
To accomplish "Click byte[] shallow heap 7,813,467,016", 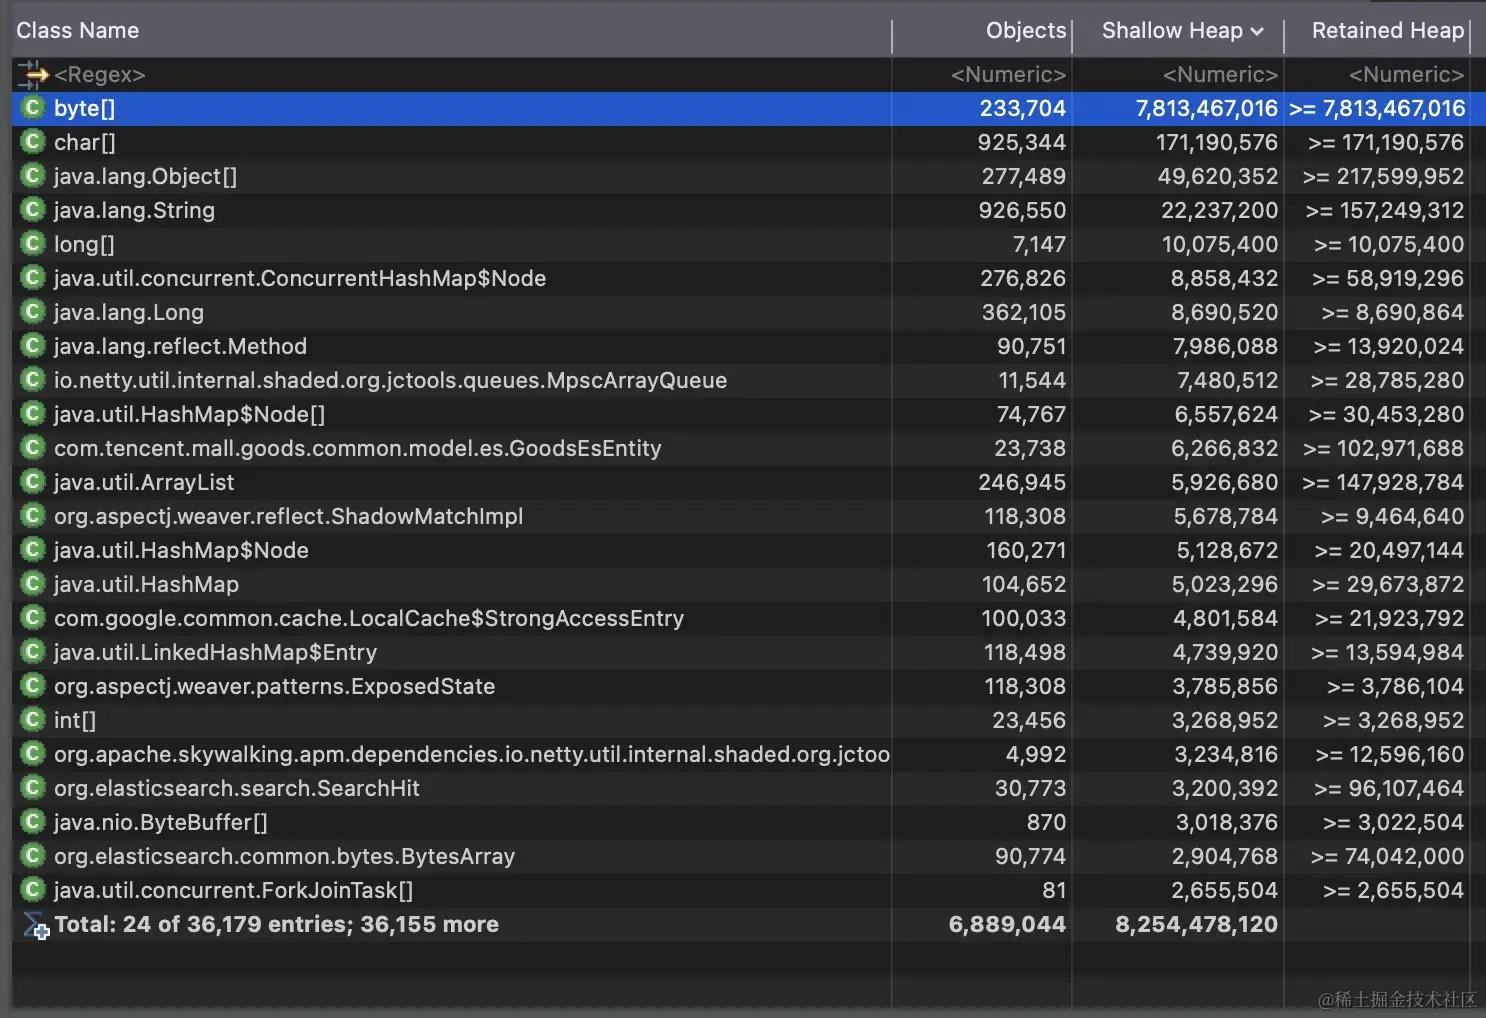I will [1206, 109].
